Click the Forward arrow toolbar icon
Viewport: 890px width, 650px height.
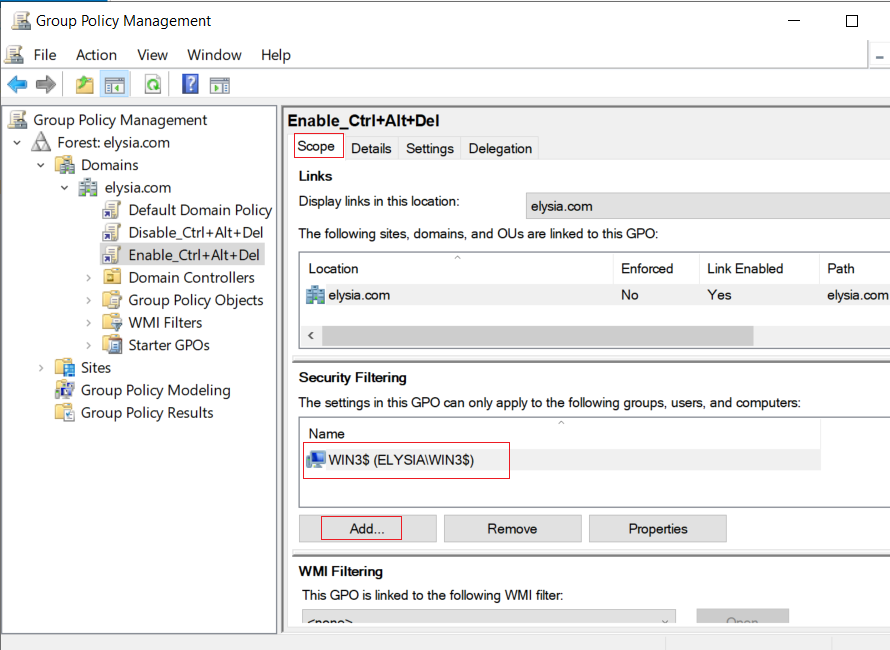(45, 85)
